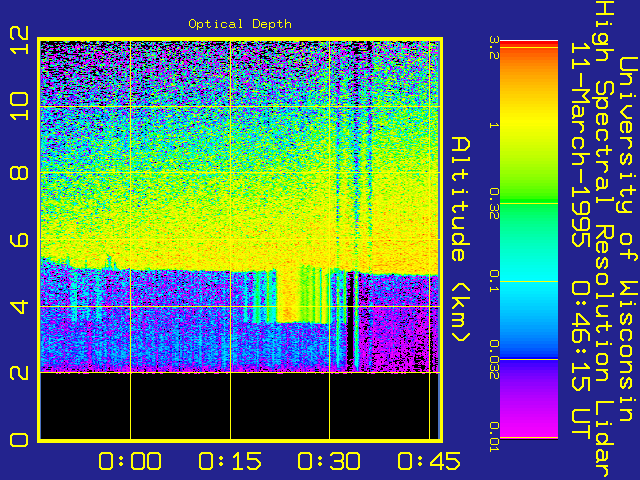The width and height of the screenshot is (640, 480).
Task: Click the time axis label '0:30'
Action: pyautogui.click(x=329, y=461)
